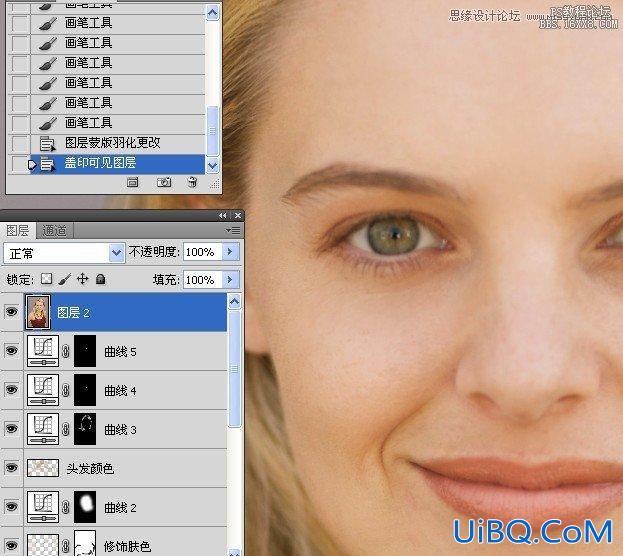Select history state 图层蒙版羽化更改
Screen dimensions: 623x556
pyautogui.click(x=112, y=143)
